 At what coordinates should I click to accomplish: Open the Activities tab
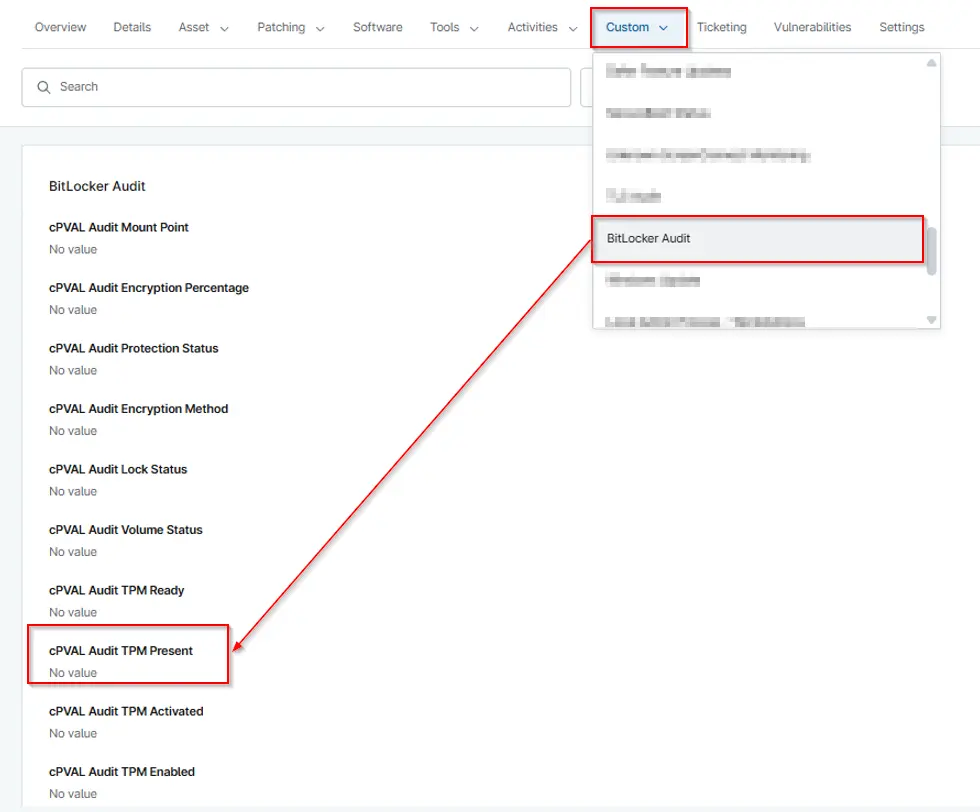532,28
